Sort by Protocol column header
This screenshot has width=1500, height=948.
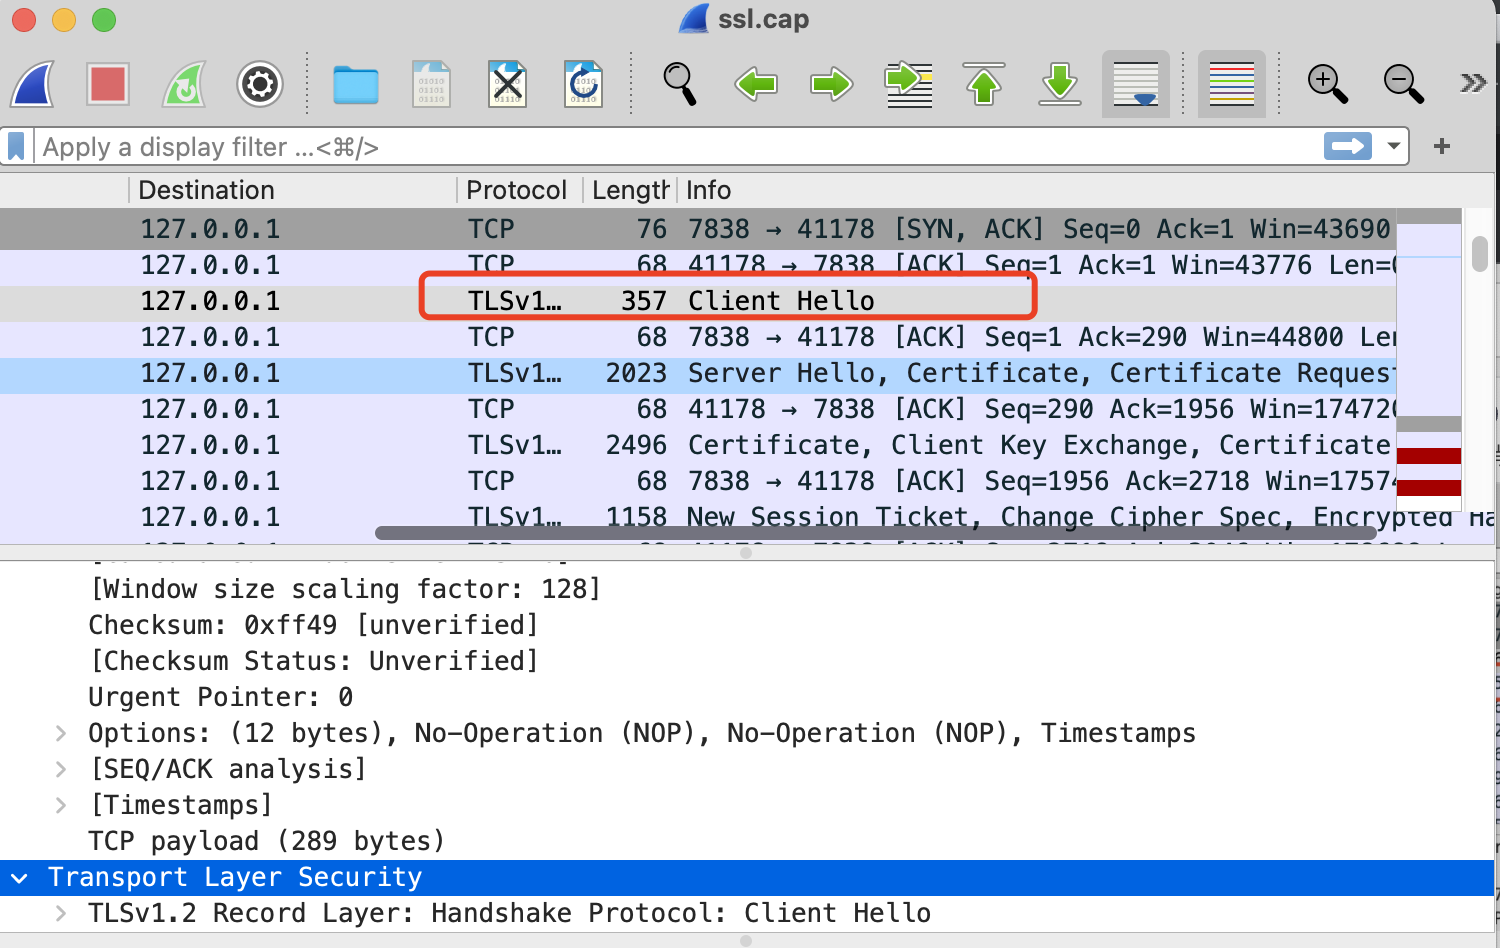point(520,190)
